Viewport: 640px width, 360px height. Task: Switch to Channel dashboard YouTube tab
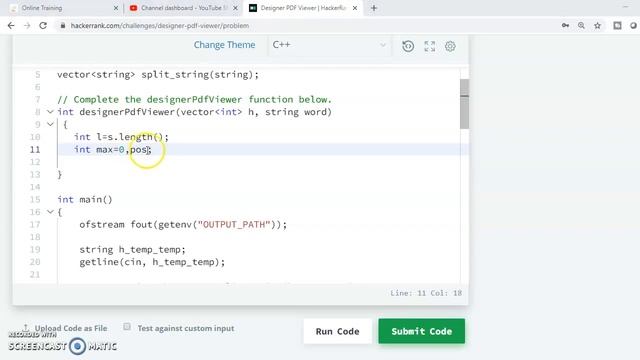pos(183,8)
